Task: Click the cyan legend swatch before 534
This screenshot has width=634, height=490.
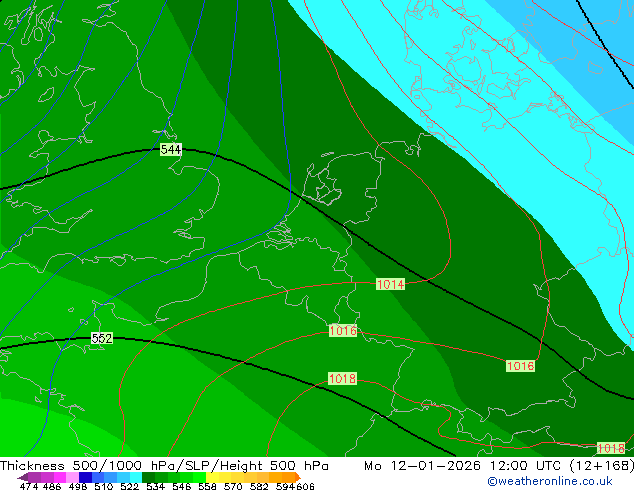Action: pyautogui.click(x=136, y=477)
